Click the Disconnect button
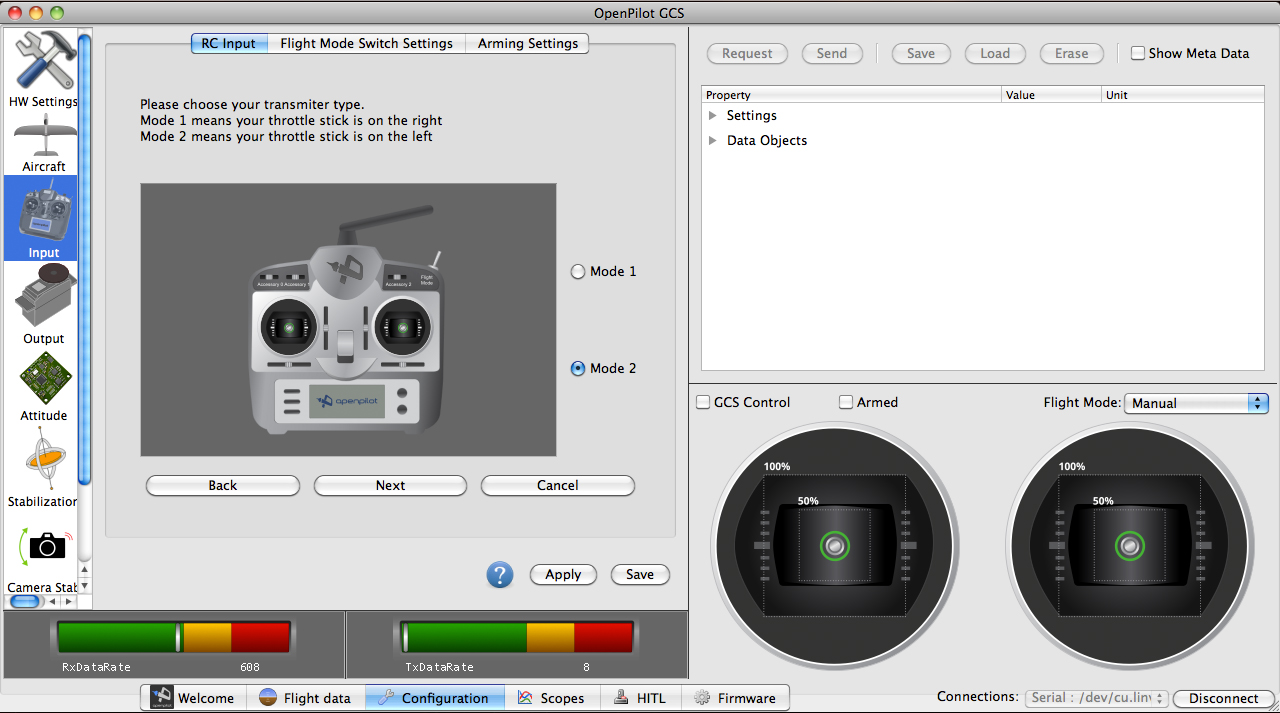This screenshot has width=1280, height=713. (x=1224, y=698)
